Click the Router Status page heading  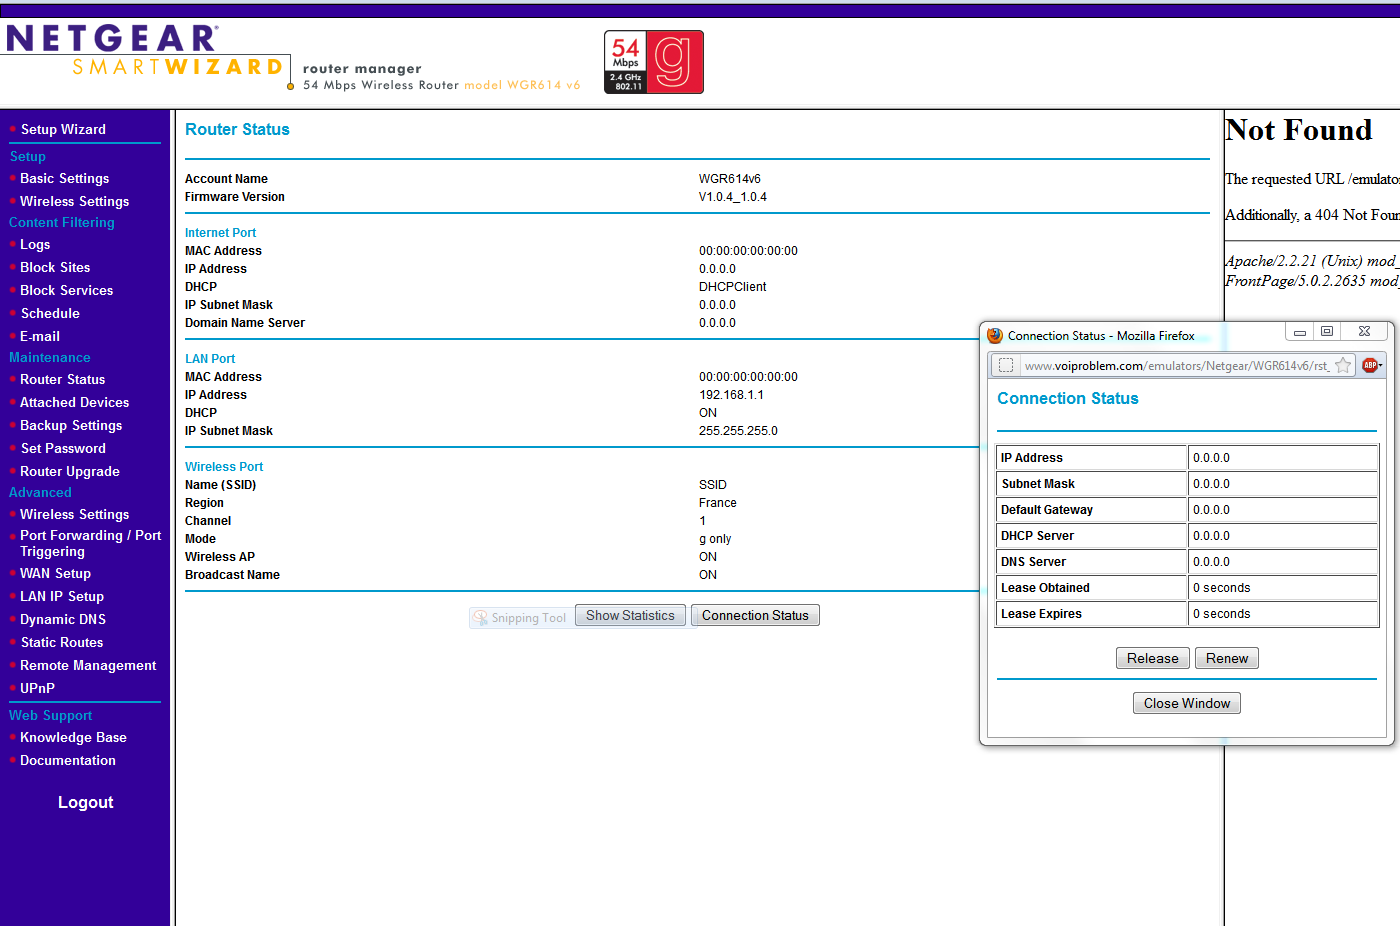pyautogui.click(x=237, y=130)
